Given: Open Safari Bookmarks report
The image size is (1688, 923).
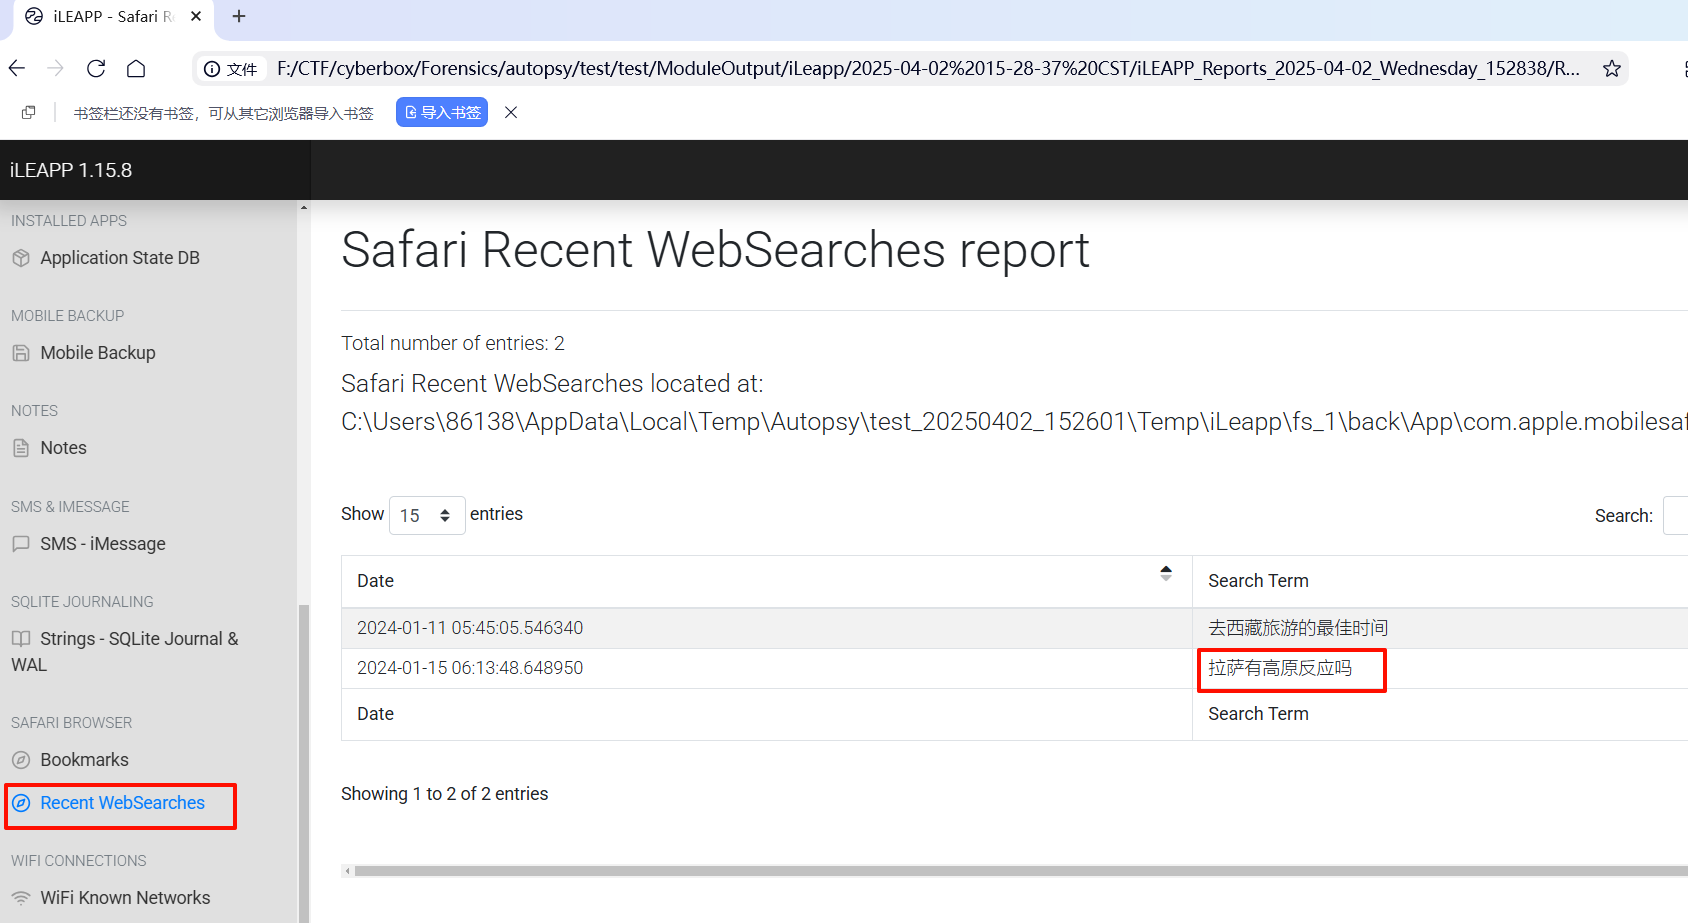Looking at the screenshot, I should 84,760.
